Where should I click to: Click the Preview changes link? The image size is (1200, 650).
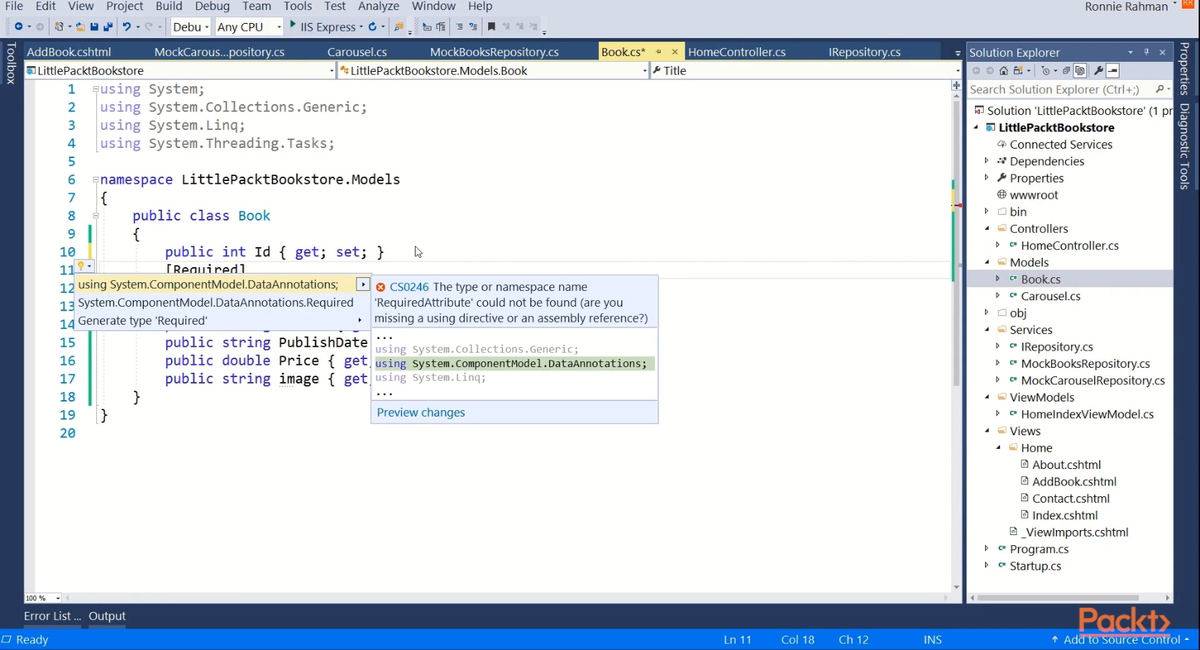pyautogui.click(x=421, y=412)
